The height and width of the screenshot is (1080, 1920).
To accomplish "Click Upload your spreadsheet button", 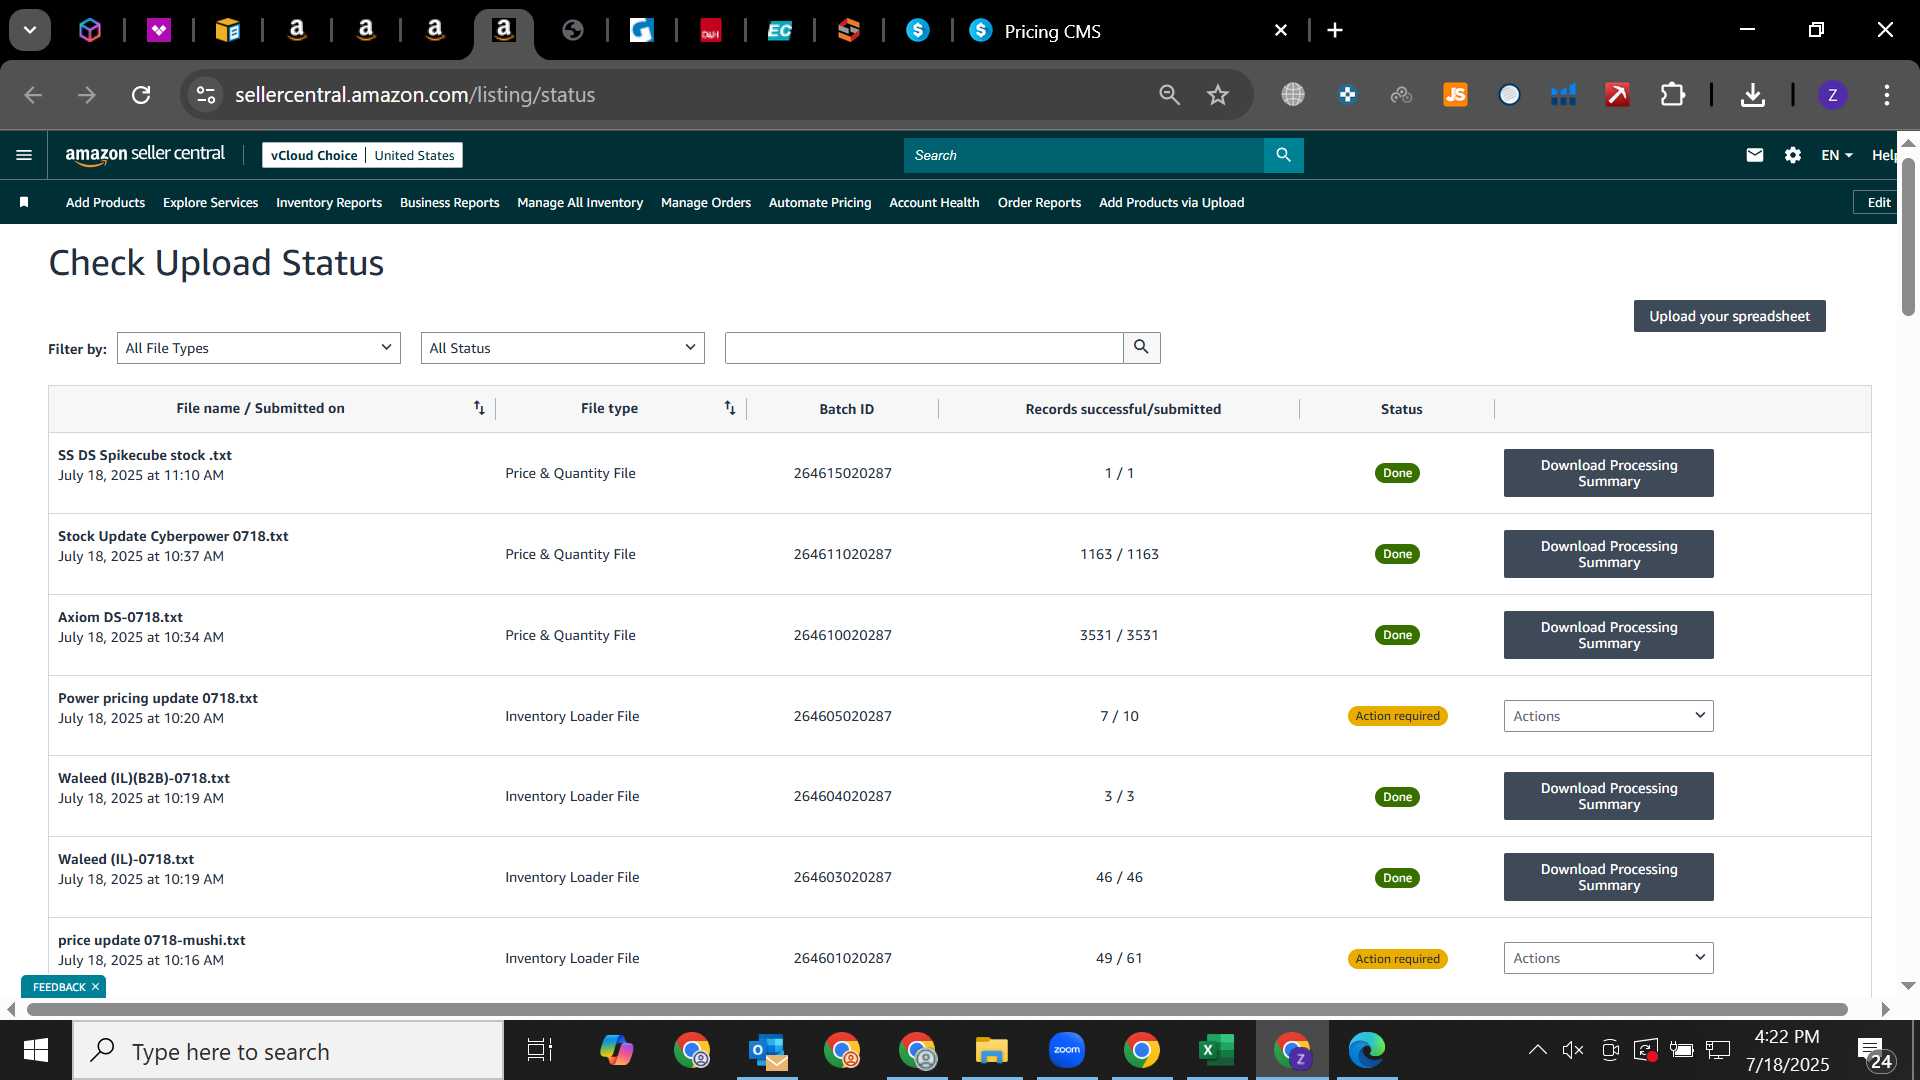I will click(1729, 316).
